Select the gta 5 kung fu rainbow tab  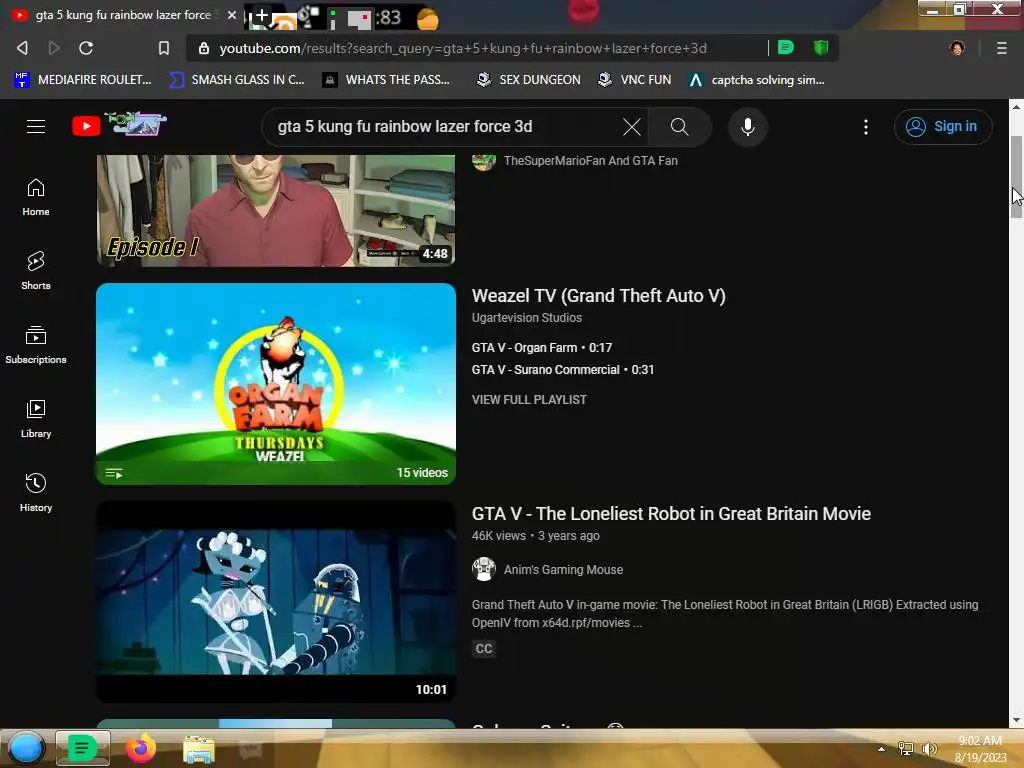click(123, 14)
